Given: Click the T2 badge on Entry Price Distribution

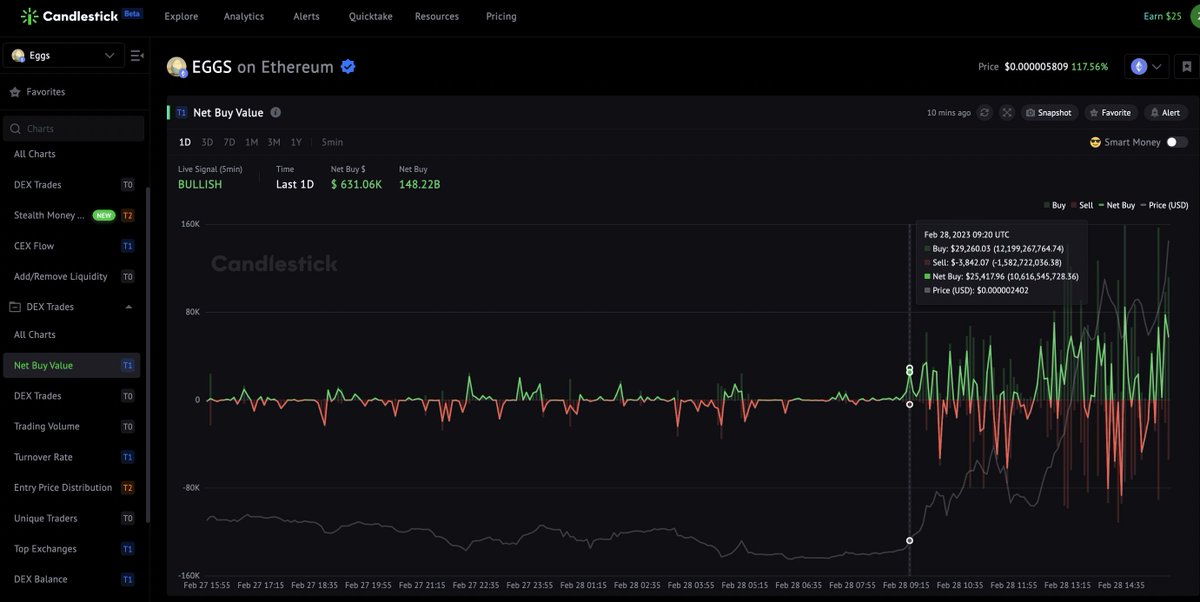Looking at the screenshot, I should pos(127,488).
